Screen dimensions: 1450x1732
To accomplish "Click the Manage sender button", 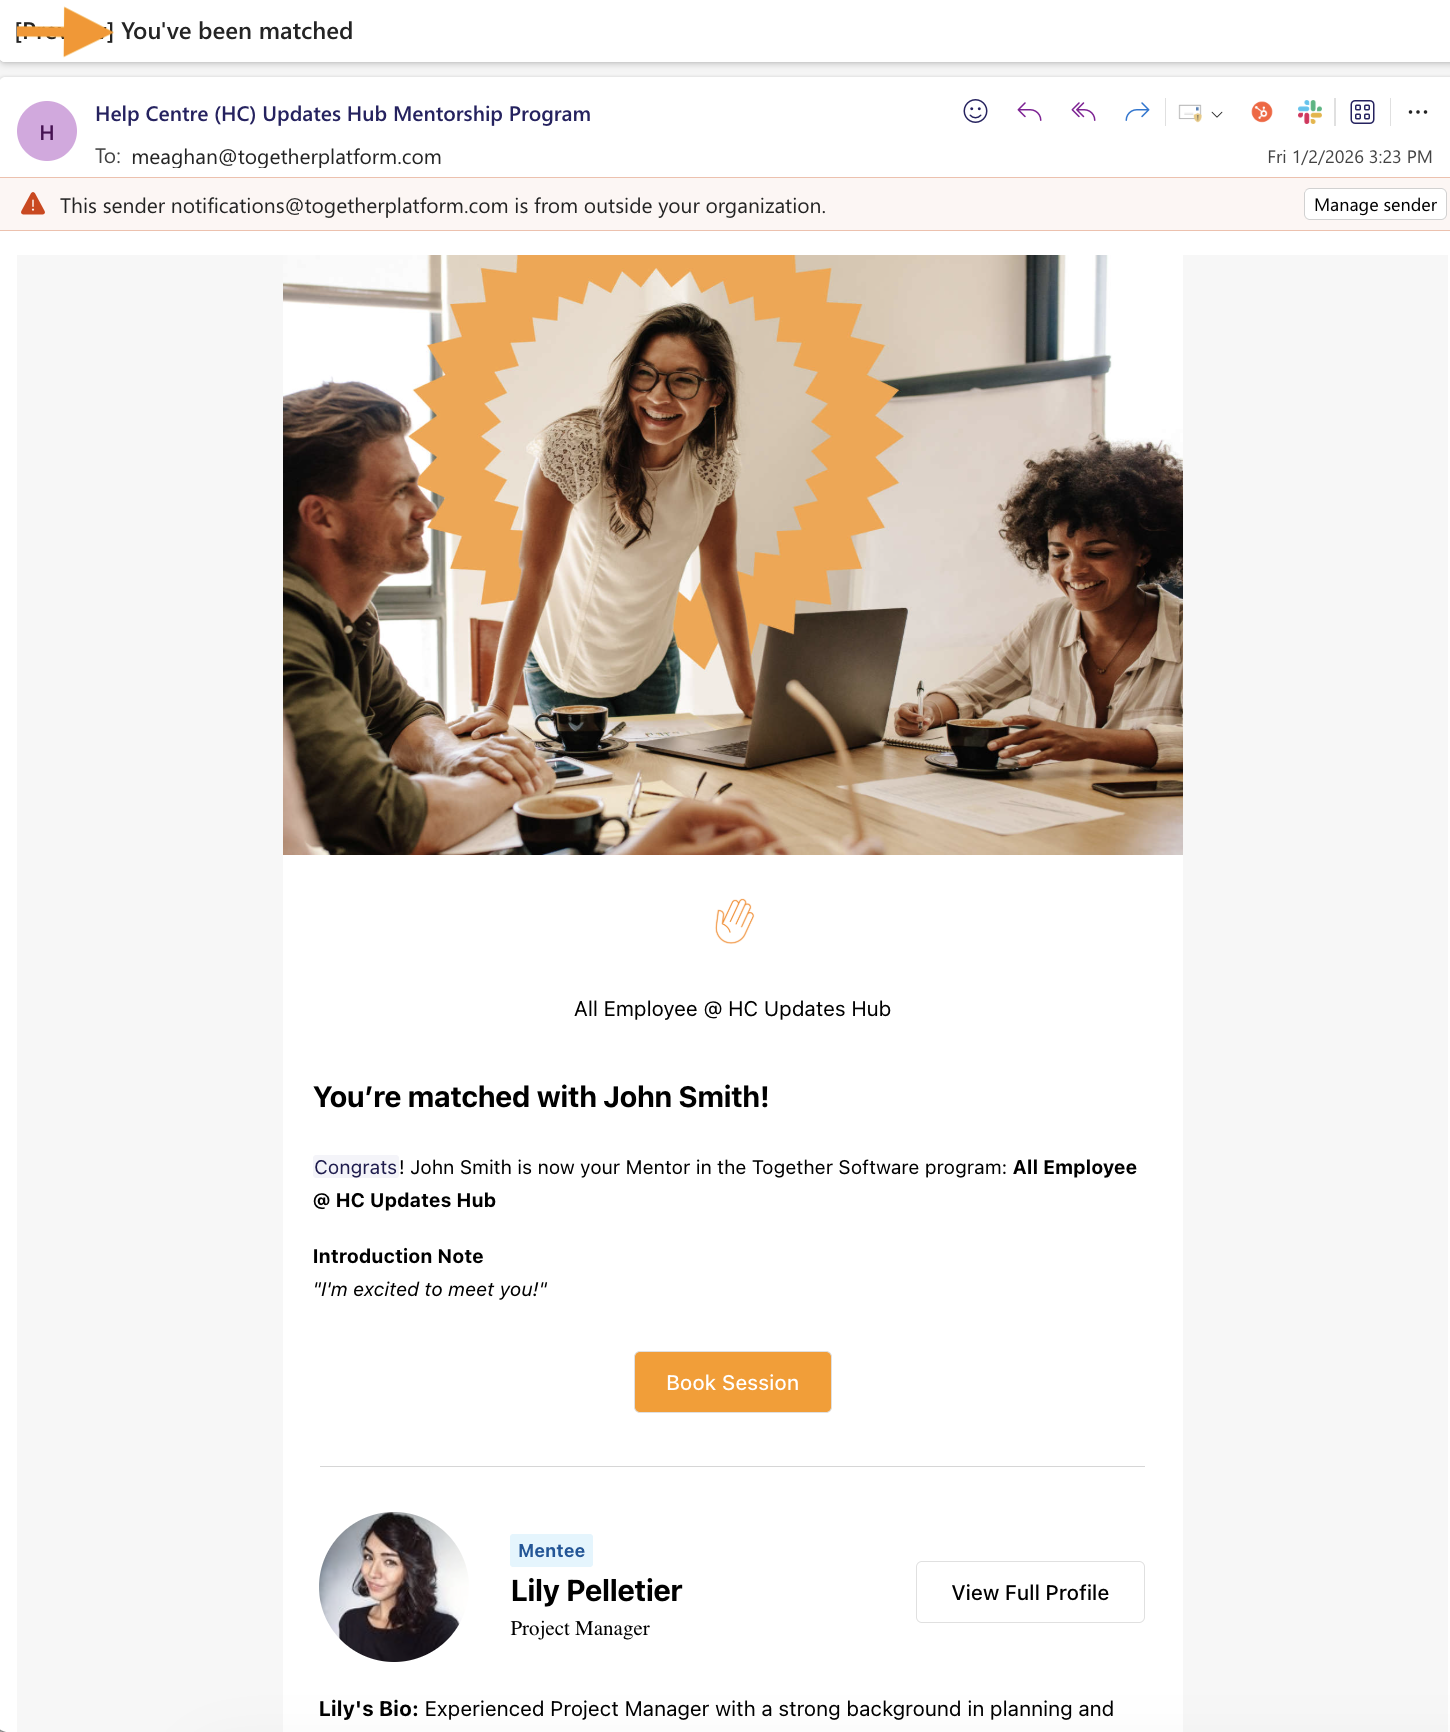I will click(1375, 204).
